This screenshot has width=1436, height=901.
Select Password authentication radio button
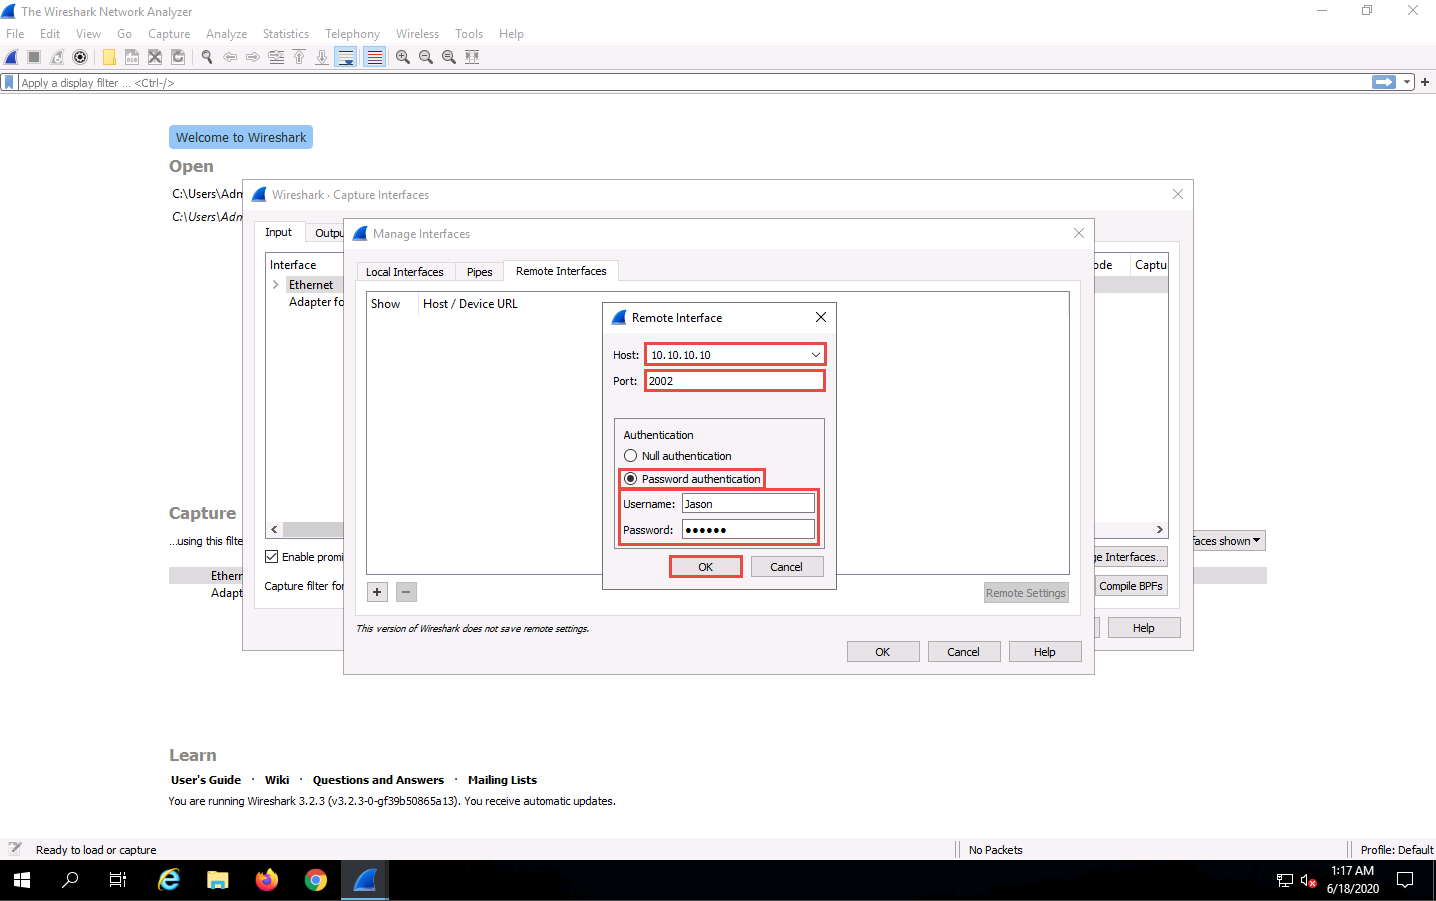[631, 479]
